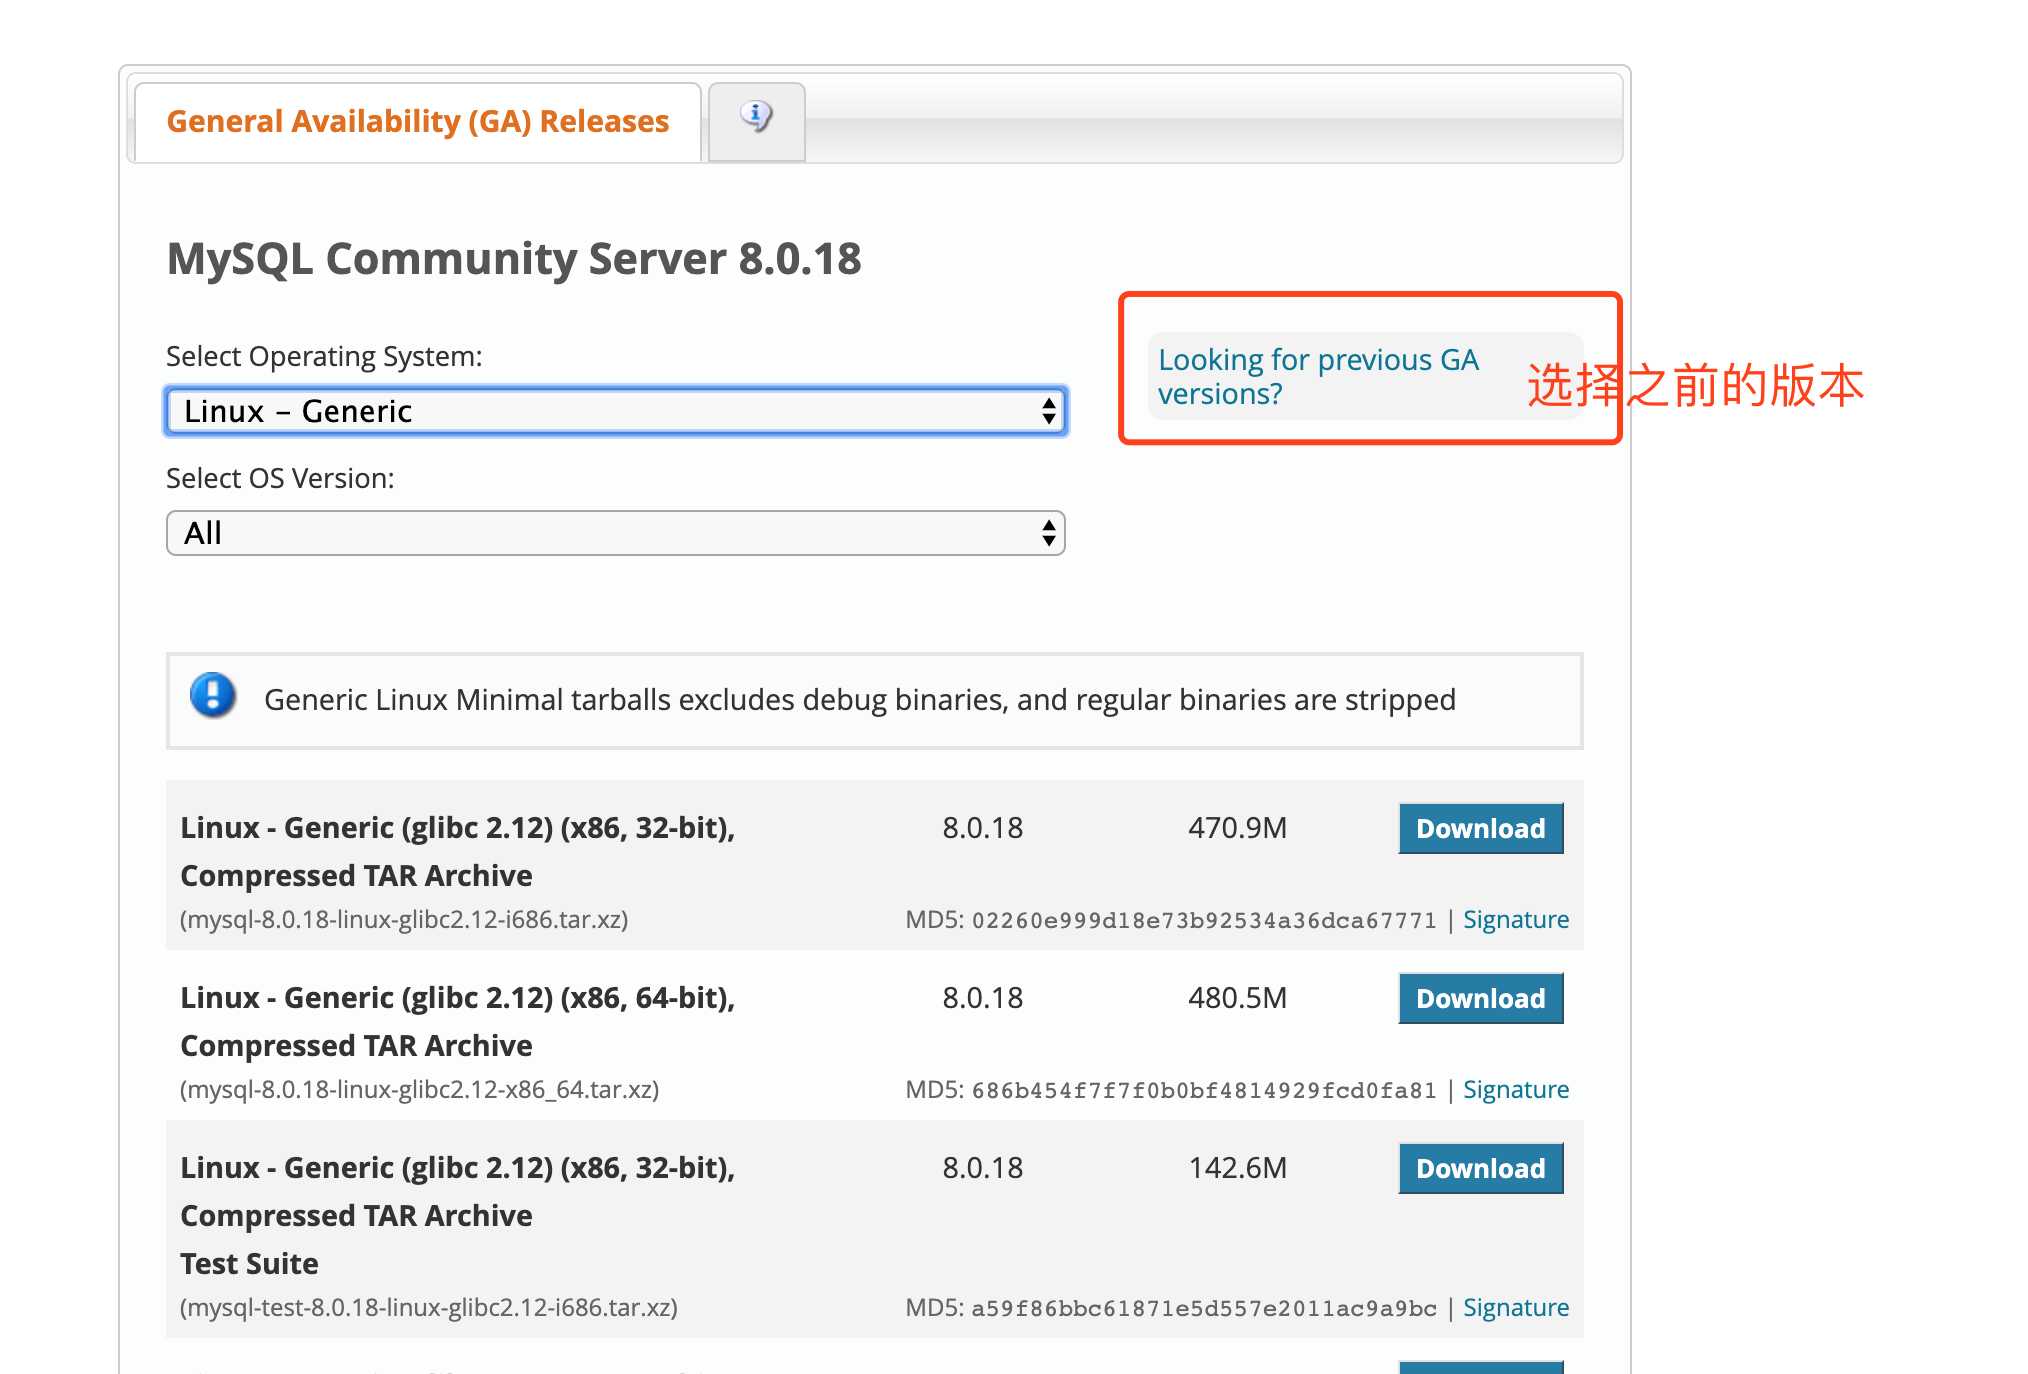The image size is (2028, 1374).
Task: Click the Download button for 64-bit TAR Archive
Action: coord(1481,997)
